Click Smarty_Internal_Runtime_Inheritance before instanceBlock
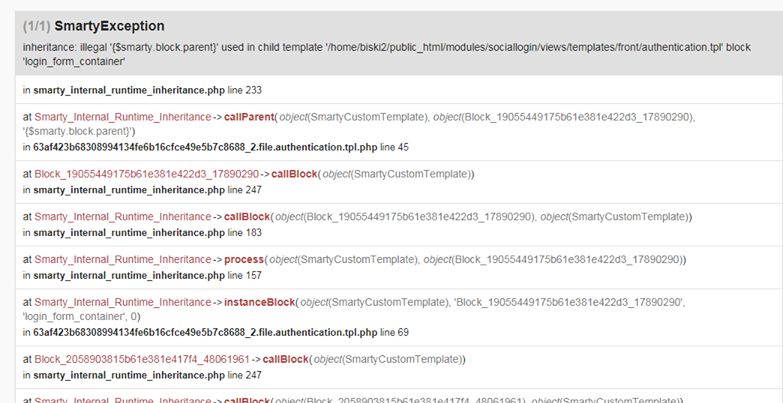Viewport: 783px width, 403px height. coord(123,302)
